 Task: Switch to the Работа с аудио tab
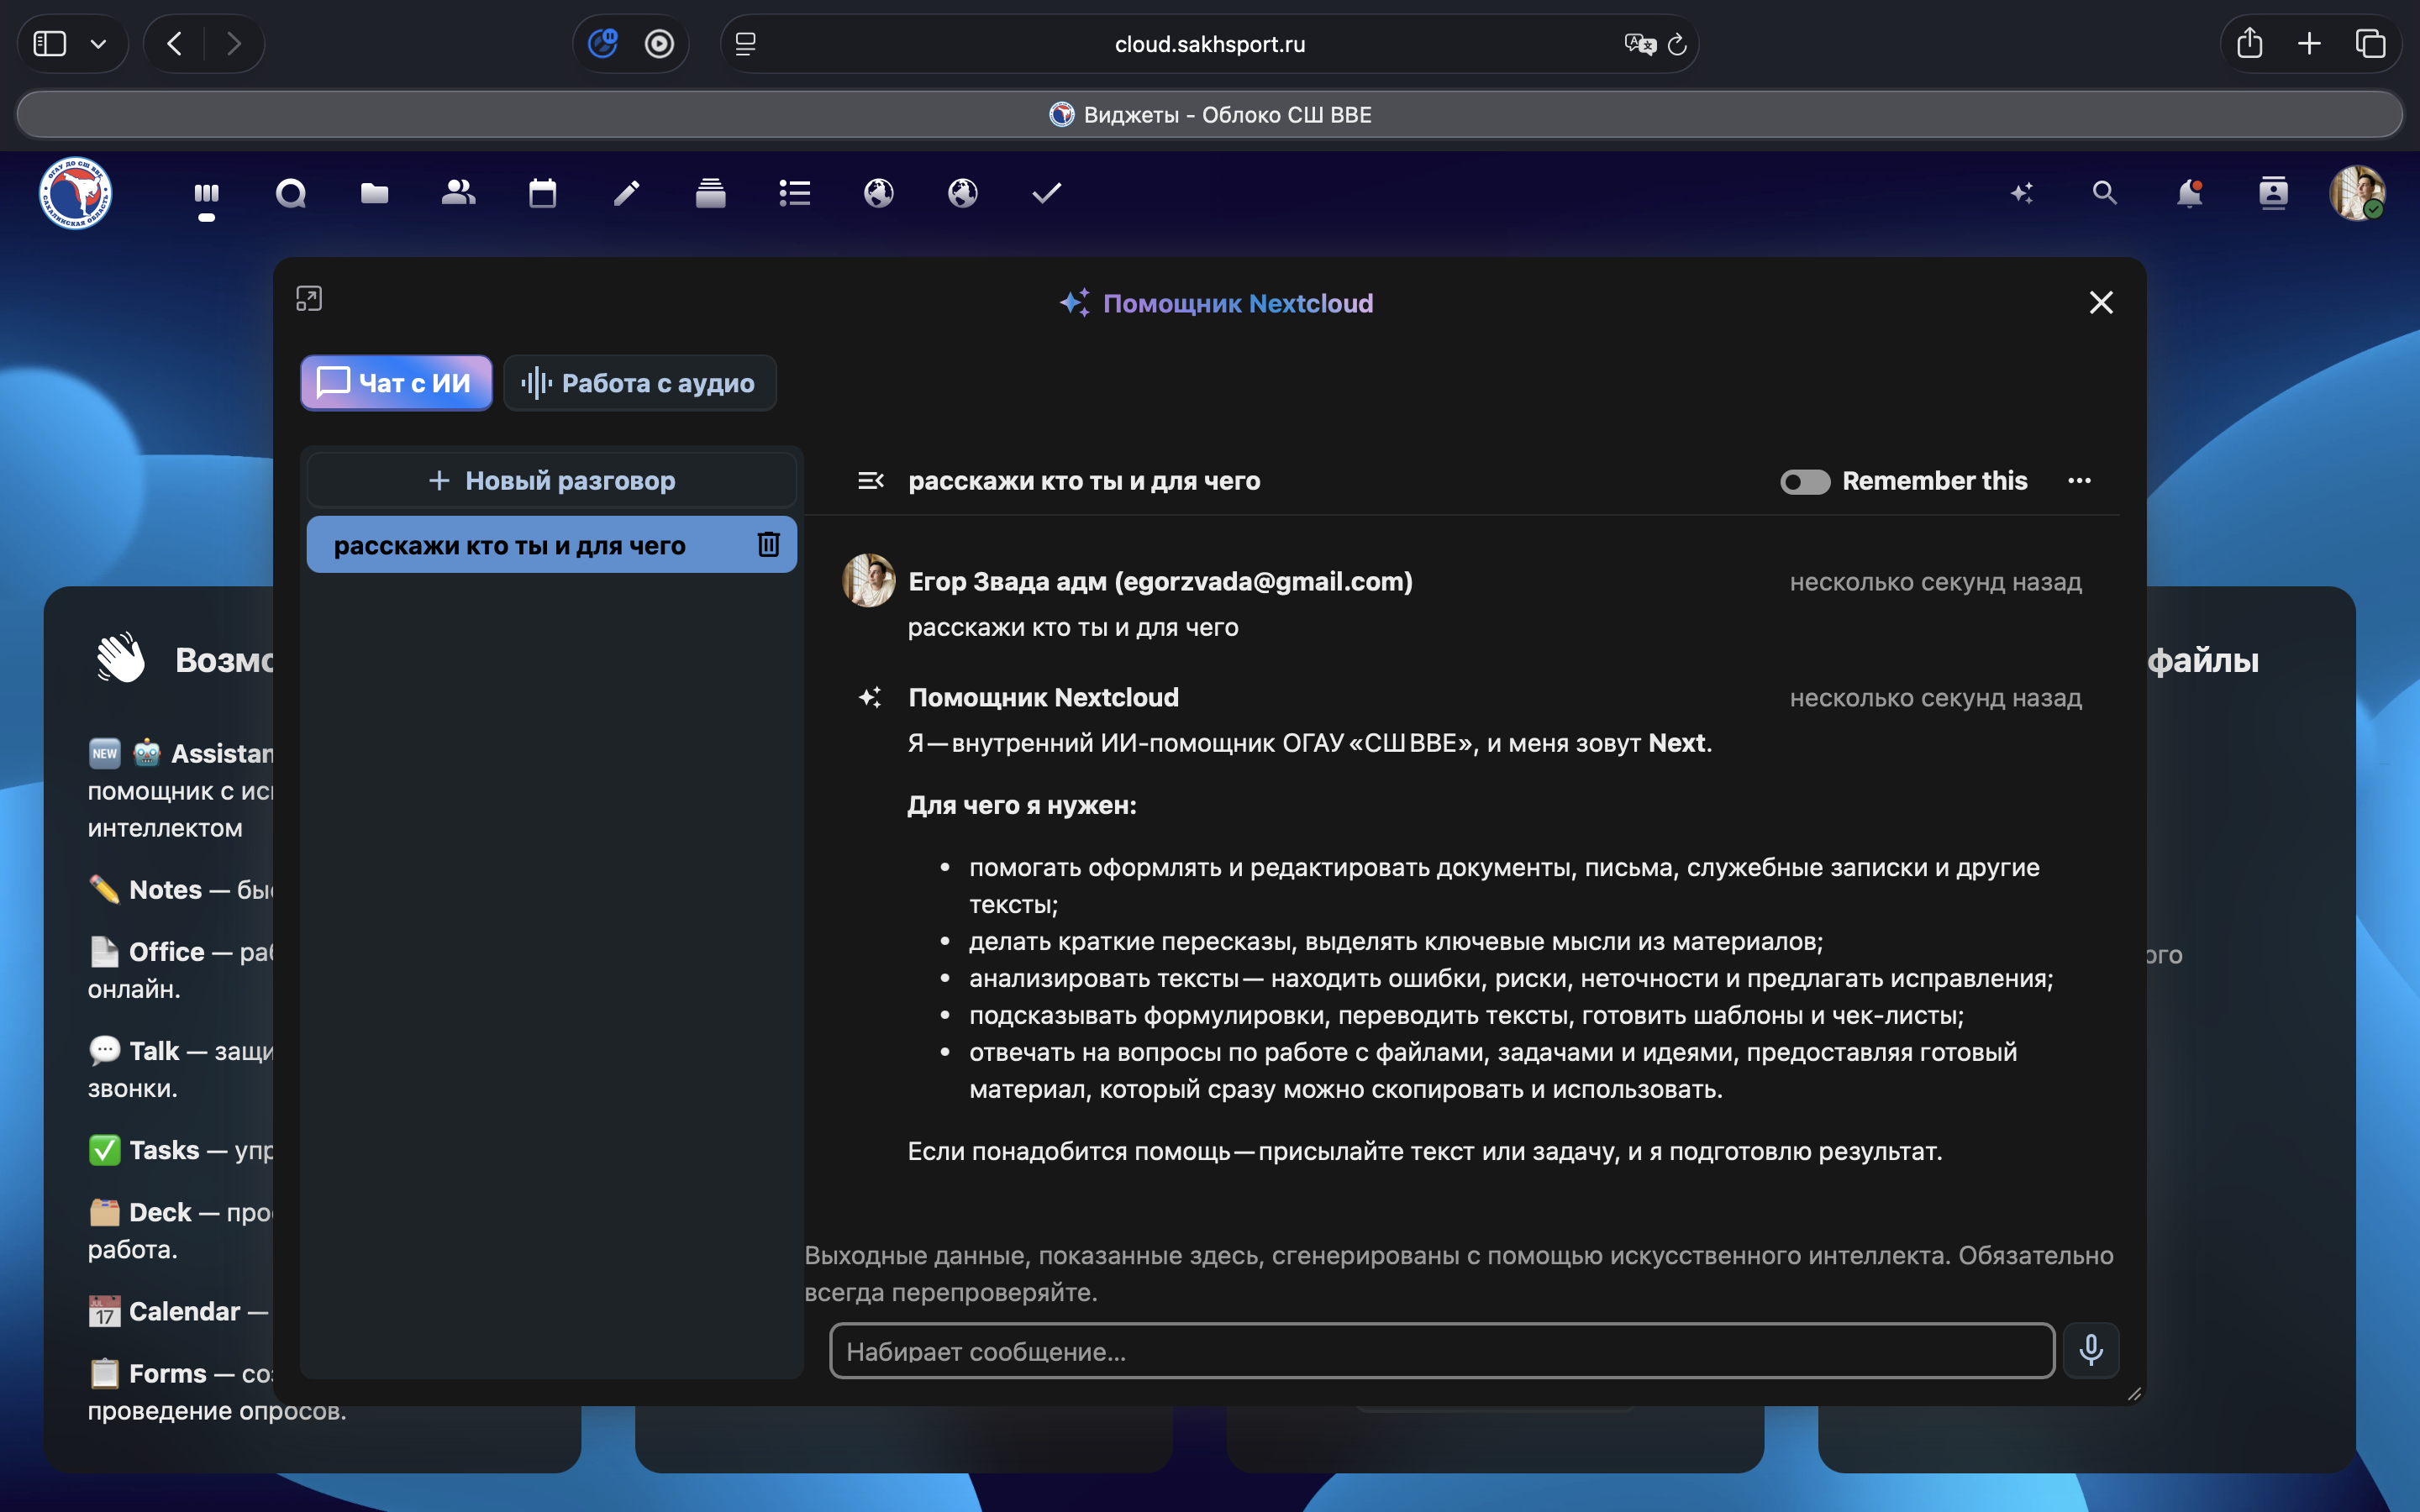(640, 383)
